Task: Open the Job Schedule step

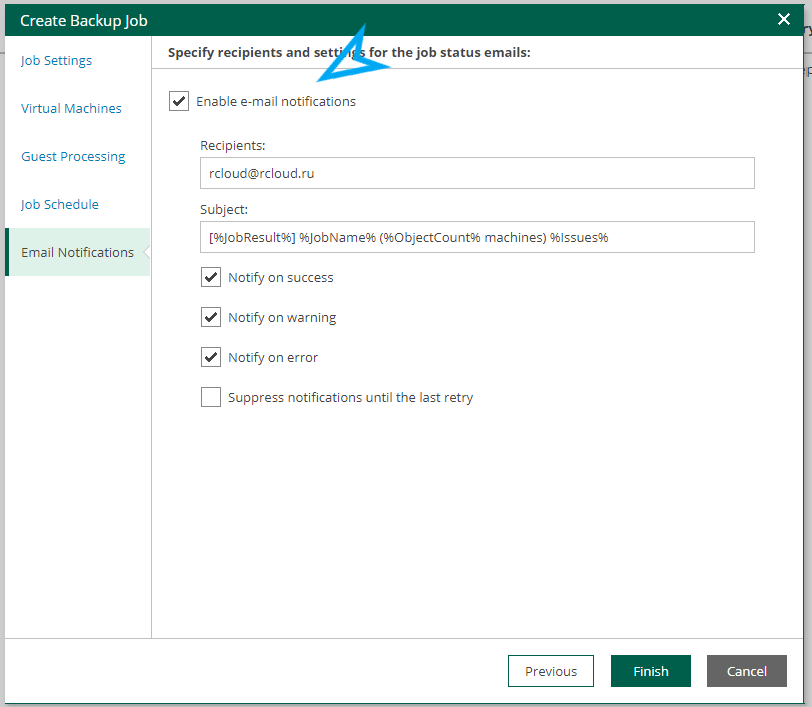Action: click(x=60, y=205)
